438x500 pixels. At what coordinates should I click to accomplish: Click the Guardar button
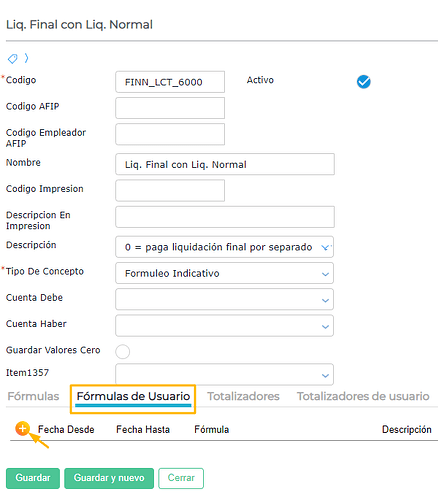[33, 478]
